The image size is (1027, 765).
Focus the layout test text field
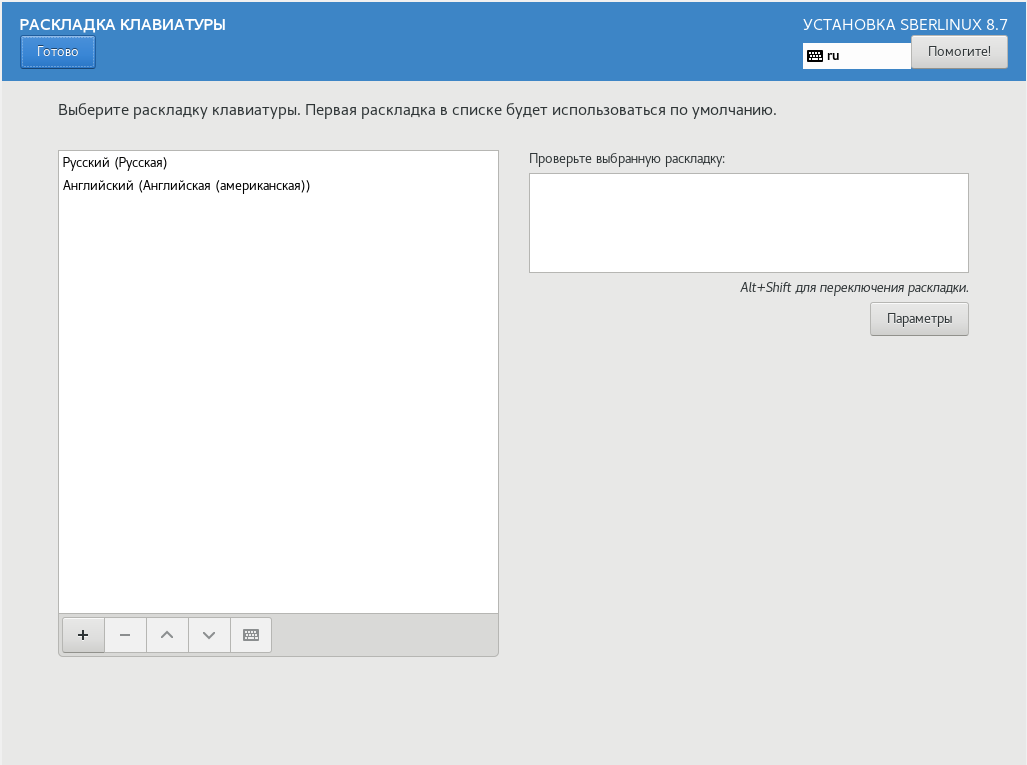click(x=748, y=223)
